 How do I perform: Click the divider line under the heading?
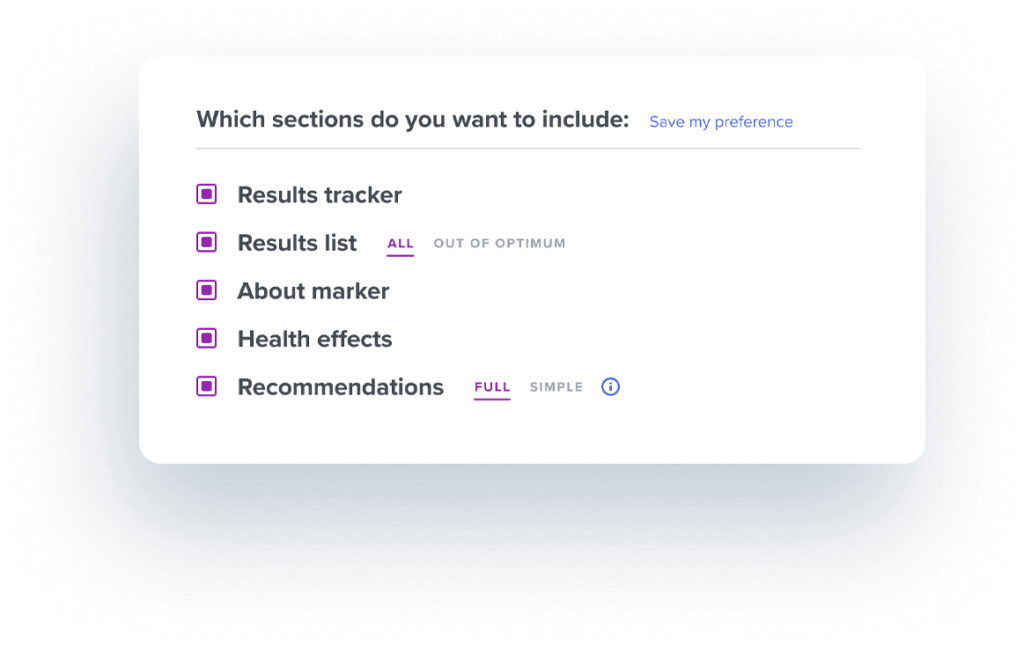click(528, 148)
